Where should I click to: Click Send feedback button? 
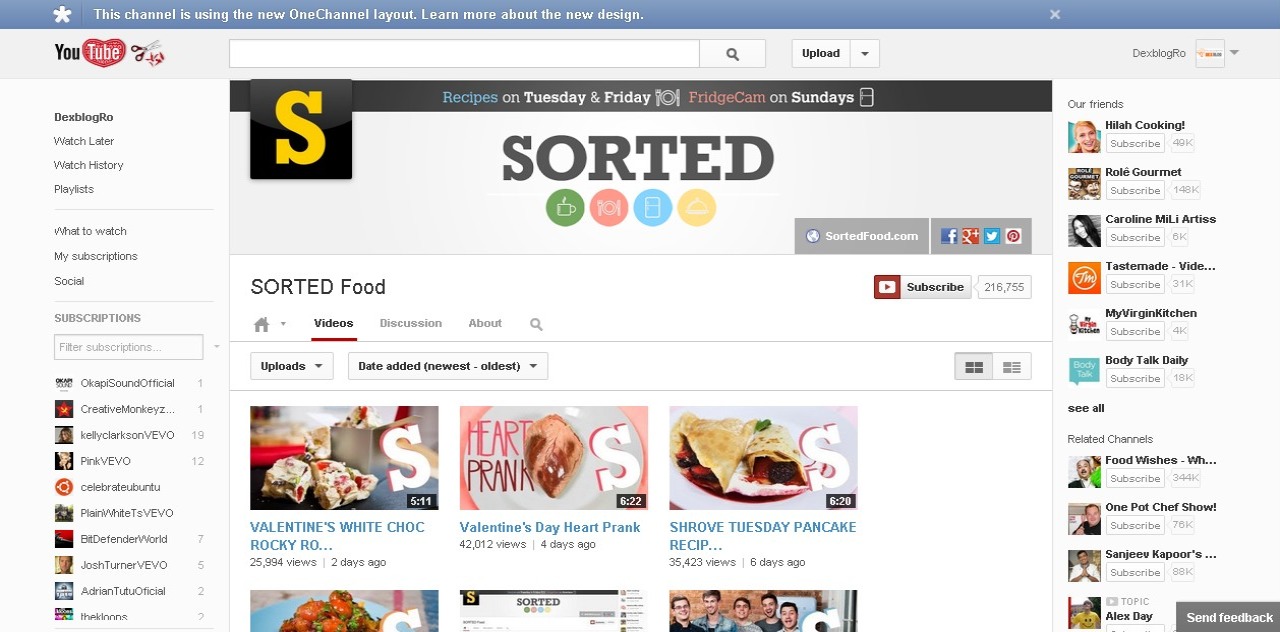coord(1229,617)
